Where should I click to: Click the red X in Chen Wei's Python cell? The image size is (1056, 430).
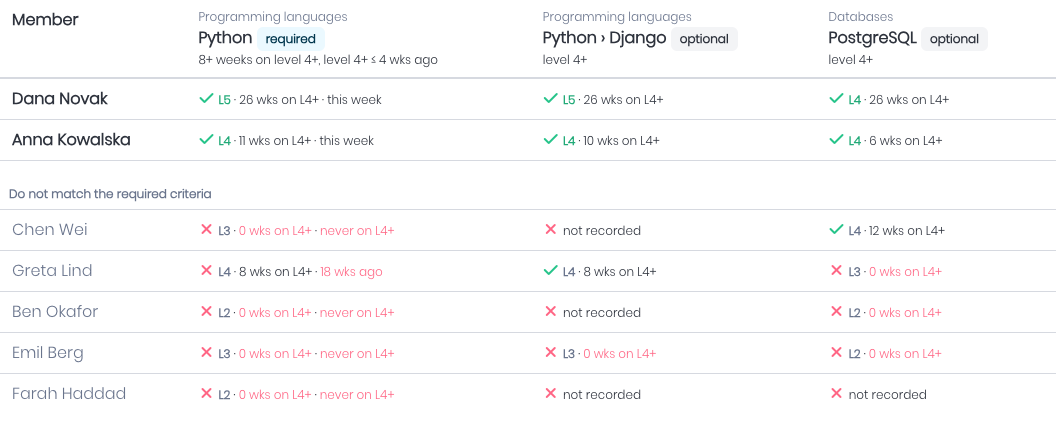pos(207,230)
